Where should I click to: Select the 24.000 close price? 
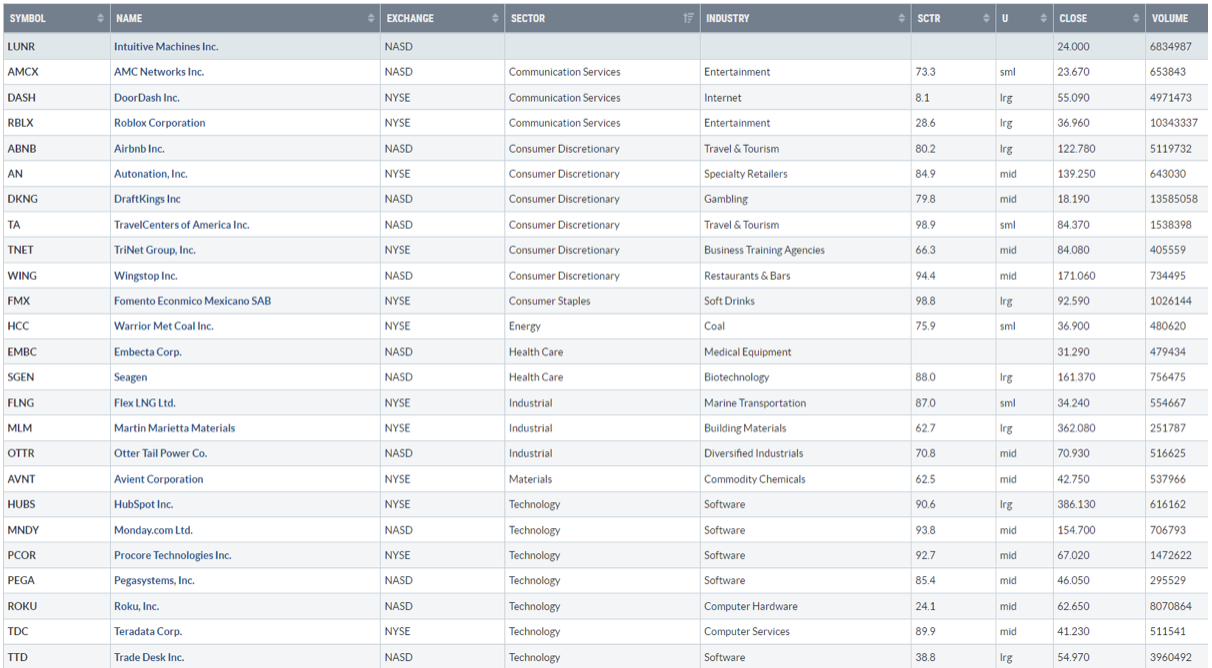1074,47
